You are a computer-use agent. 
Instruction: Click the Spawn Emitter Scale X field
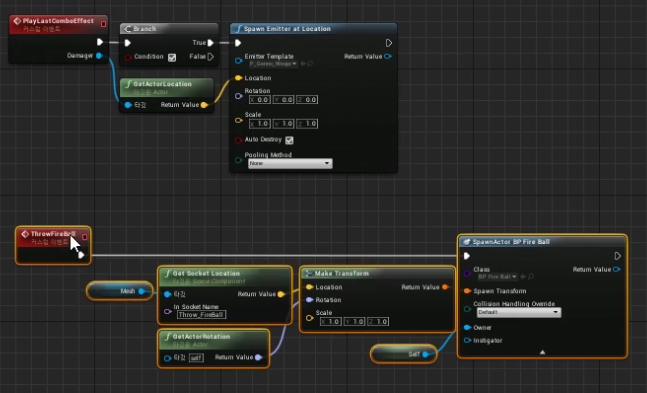click(260, 123)
